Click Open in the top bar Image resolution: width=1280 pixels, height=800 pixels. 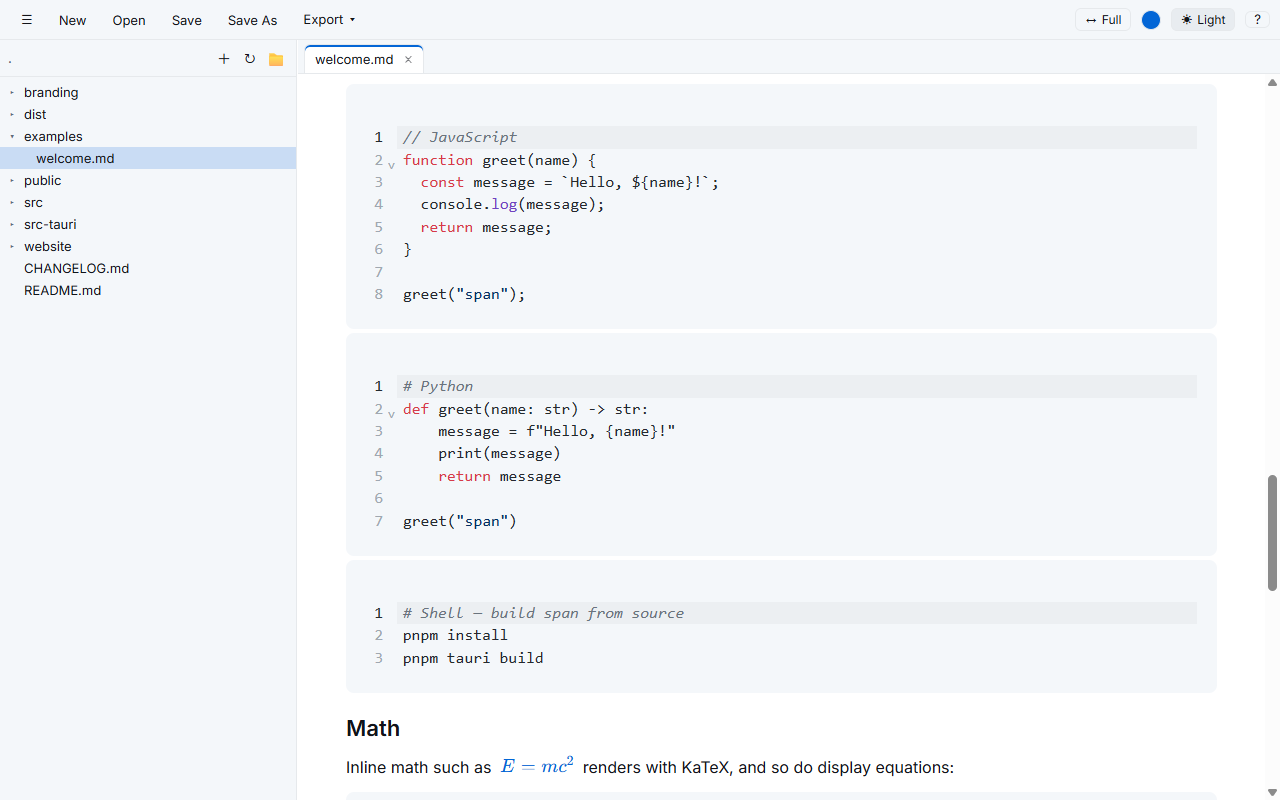coord(129,20)
